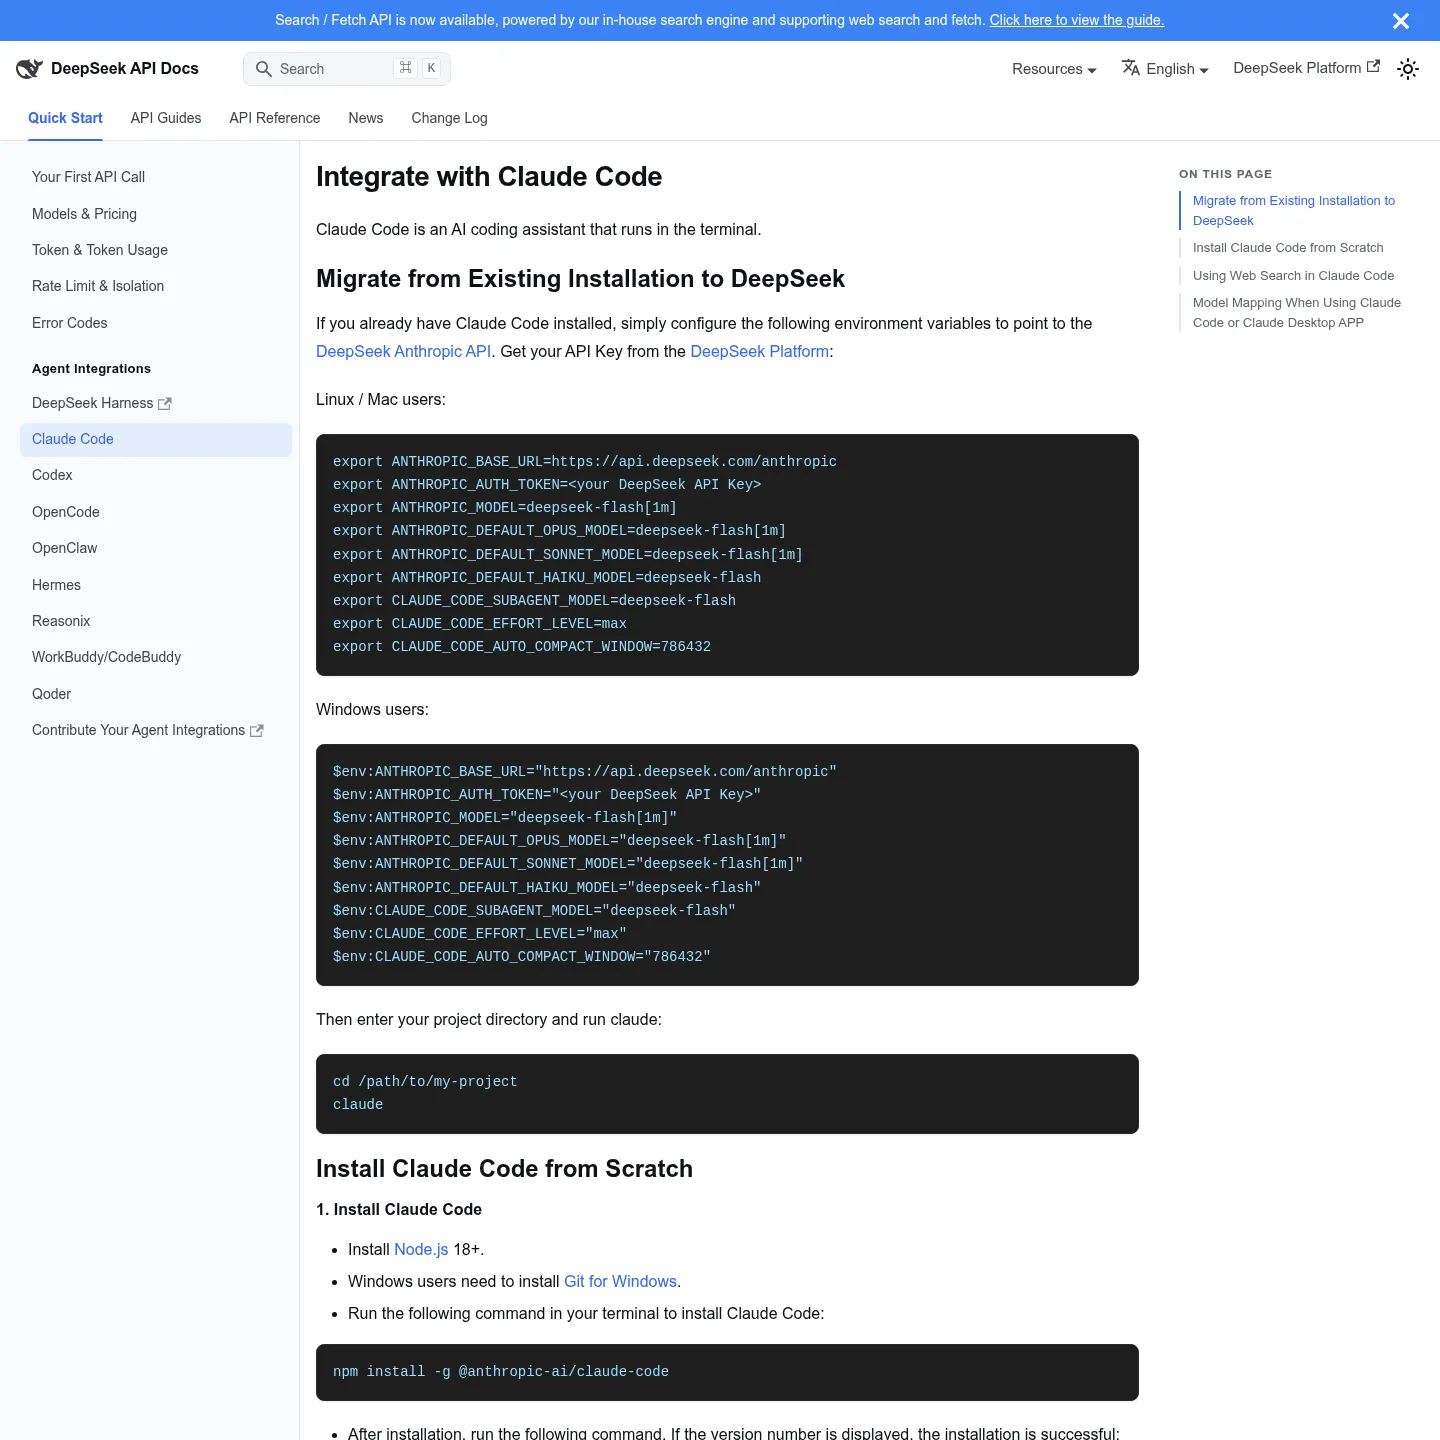The width and height of the screenshot is (1440, 1440).
Task: Open the Qoder integration page
Action: pyautogui.click(x=156, y=694)
